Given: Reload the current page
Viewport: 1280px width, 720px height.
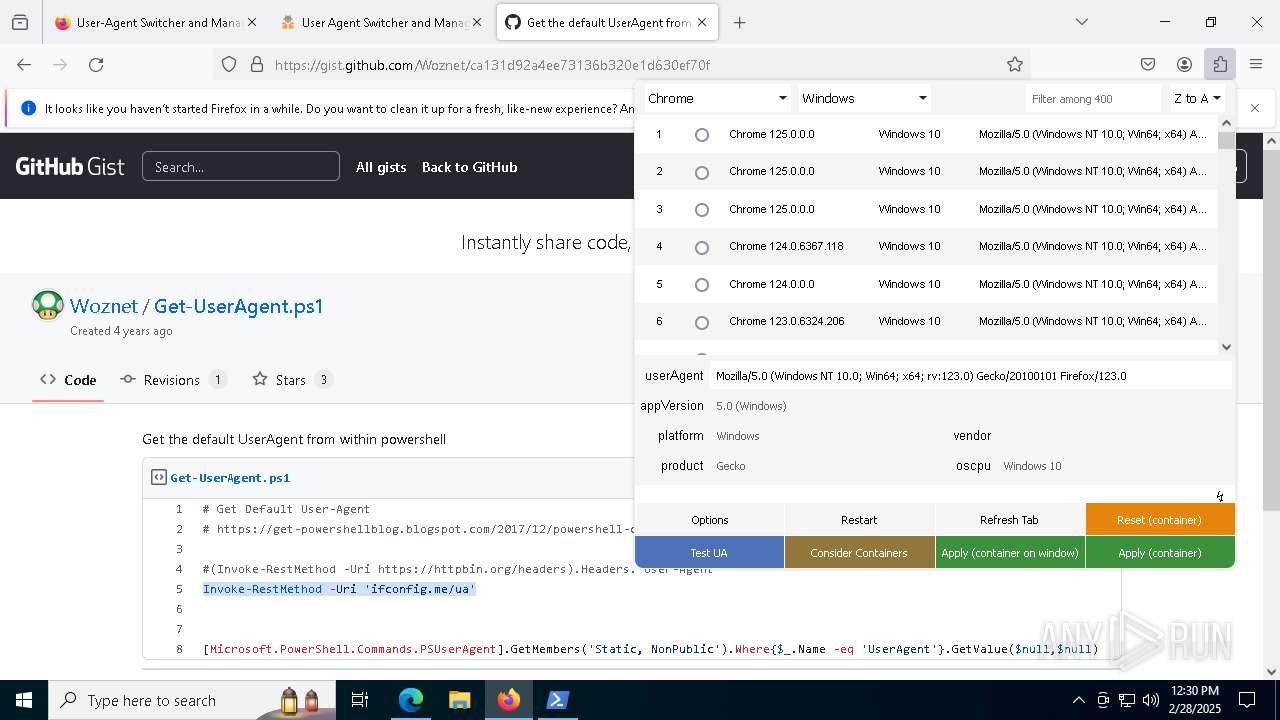Looking at the screenshot, I should [96, 64].
